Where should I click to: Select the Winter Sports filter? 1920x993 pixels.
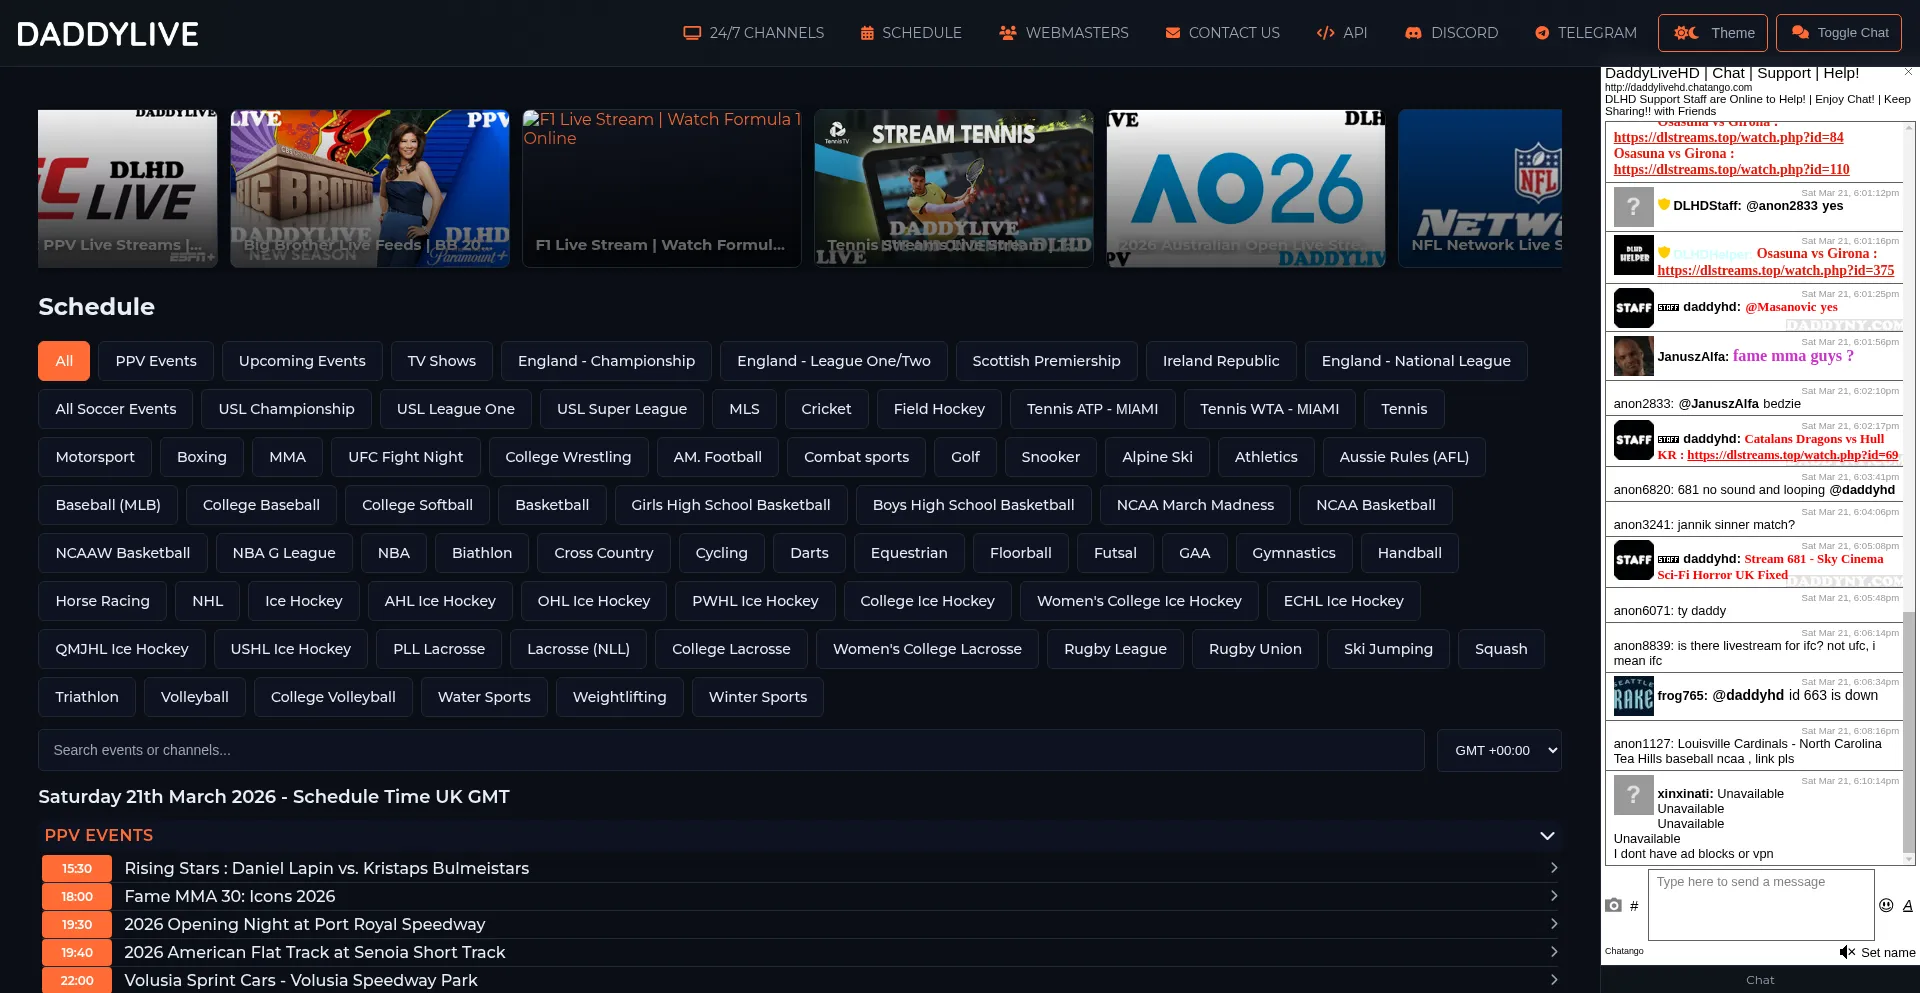coord(758,697)
